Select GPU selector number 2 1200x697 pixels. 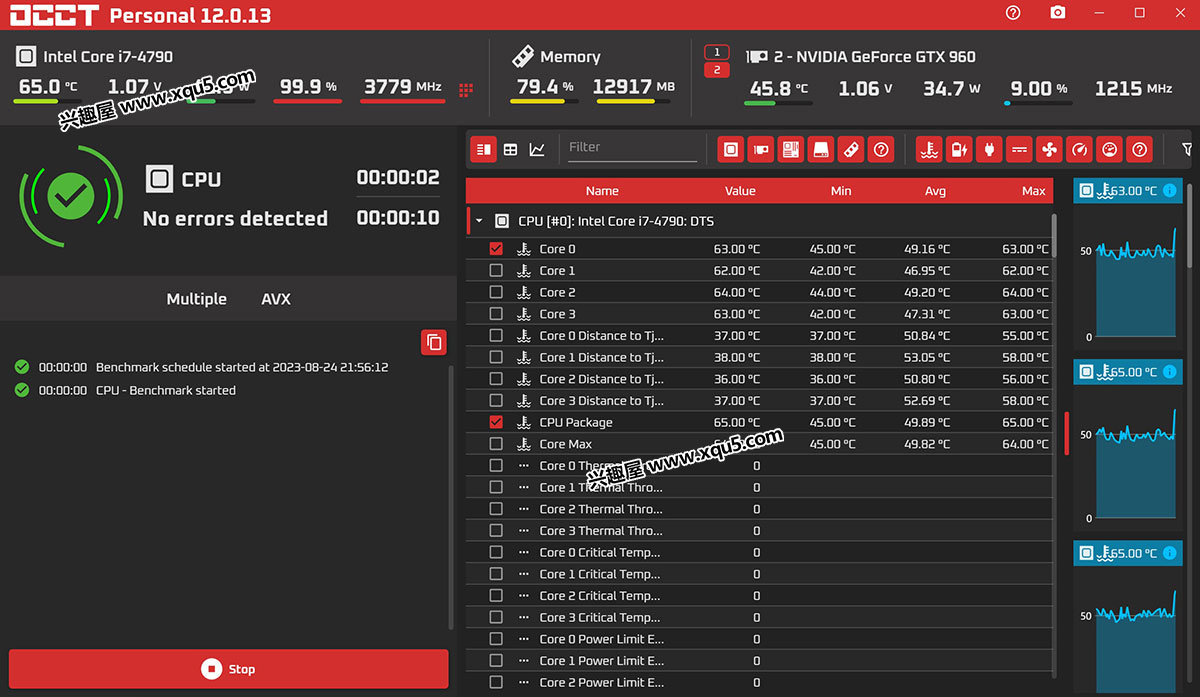point(716,70)
